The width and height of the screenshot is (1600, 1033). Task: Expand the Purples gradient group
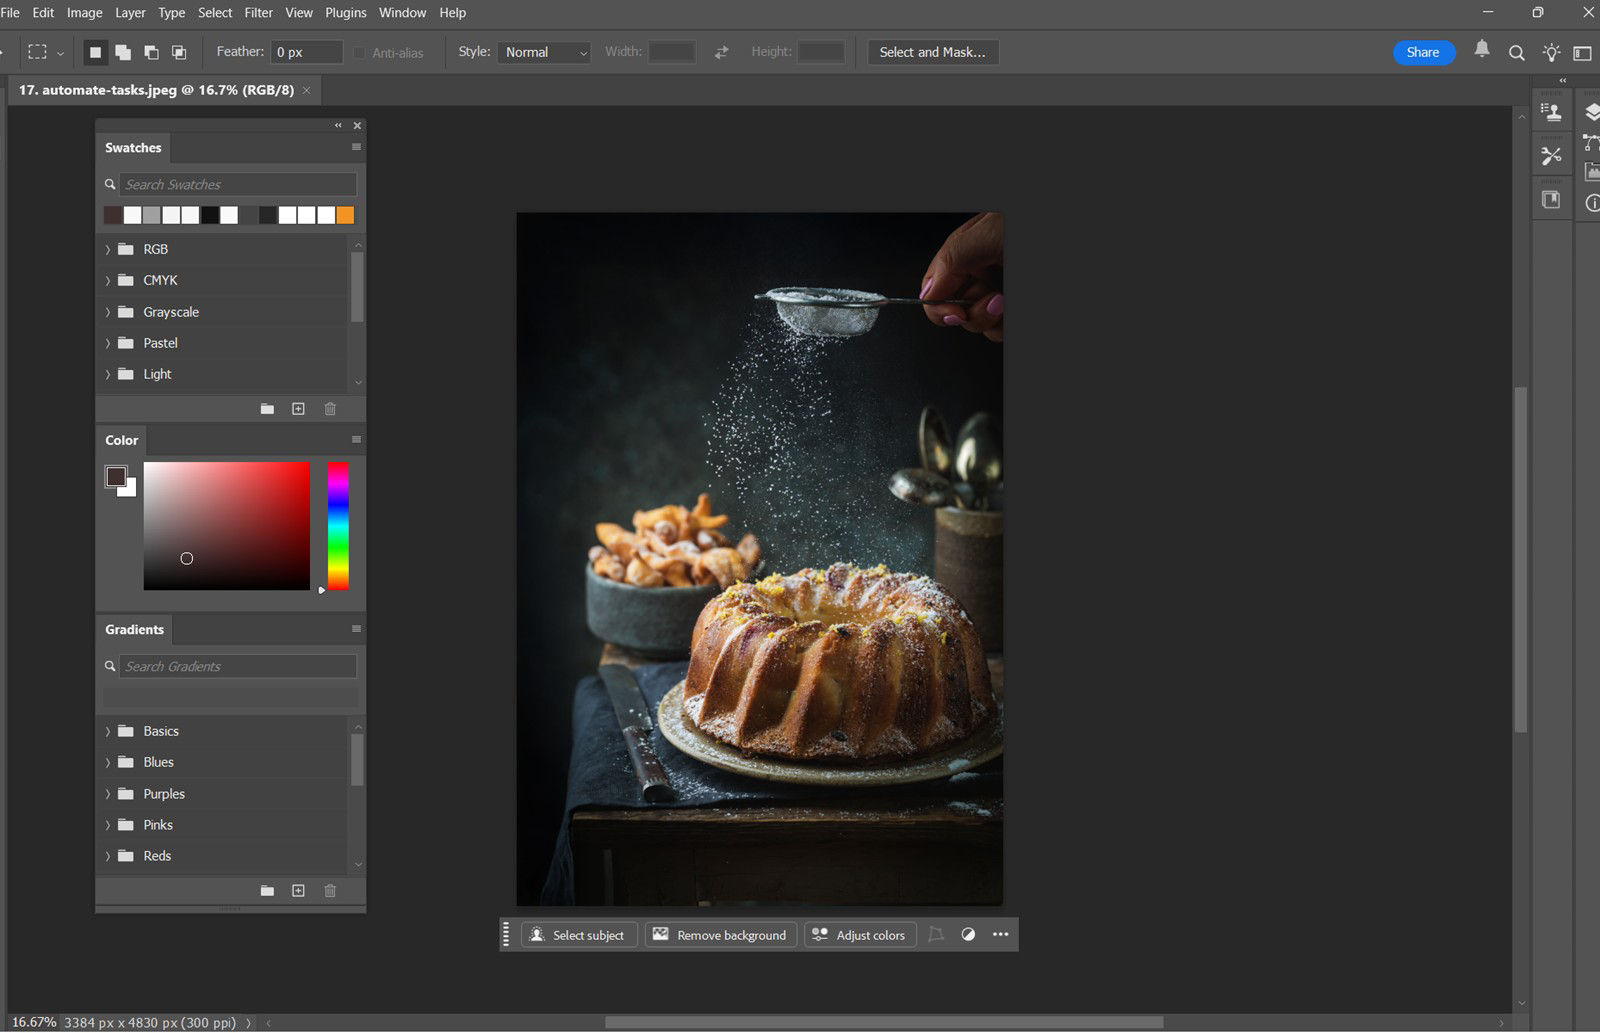108,793
